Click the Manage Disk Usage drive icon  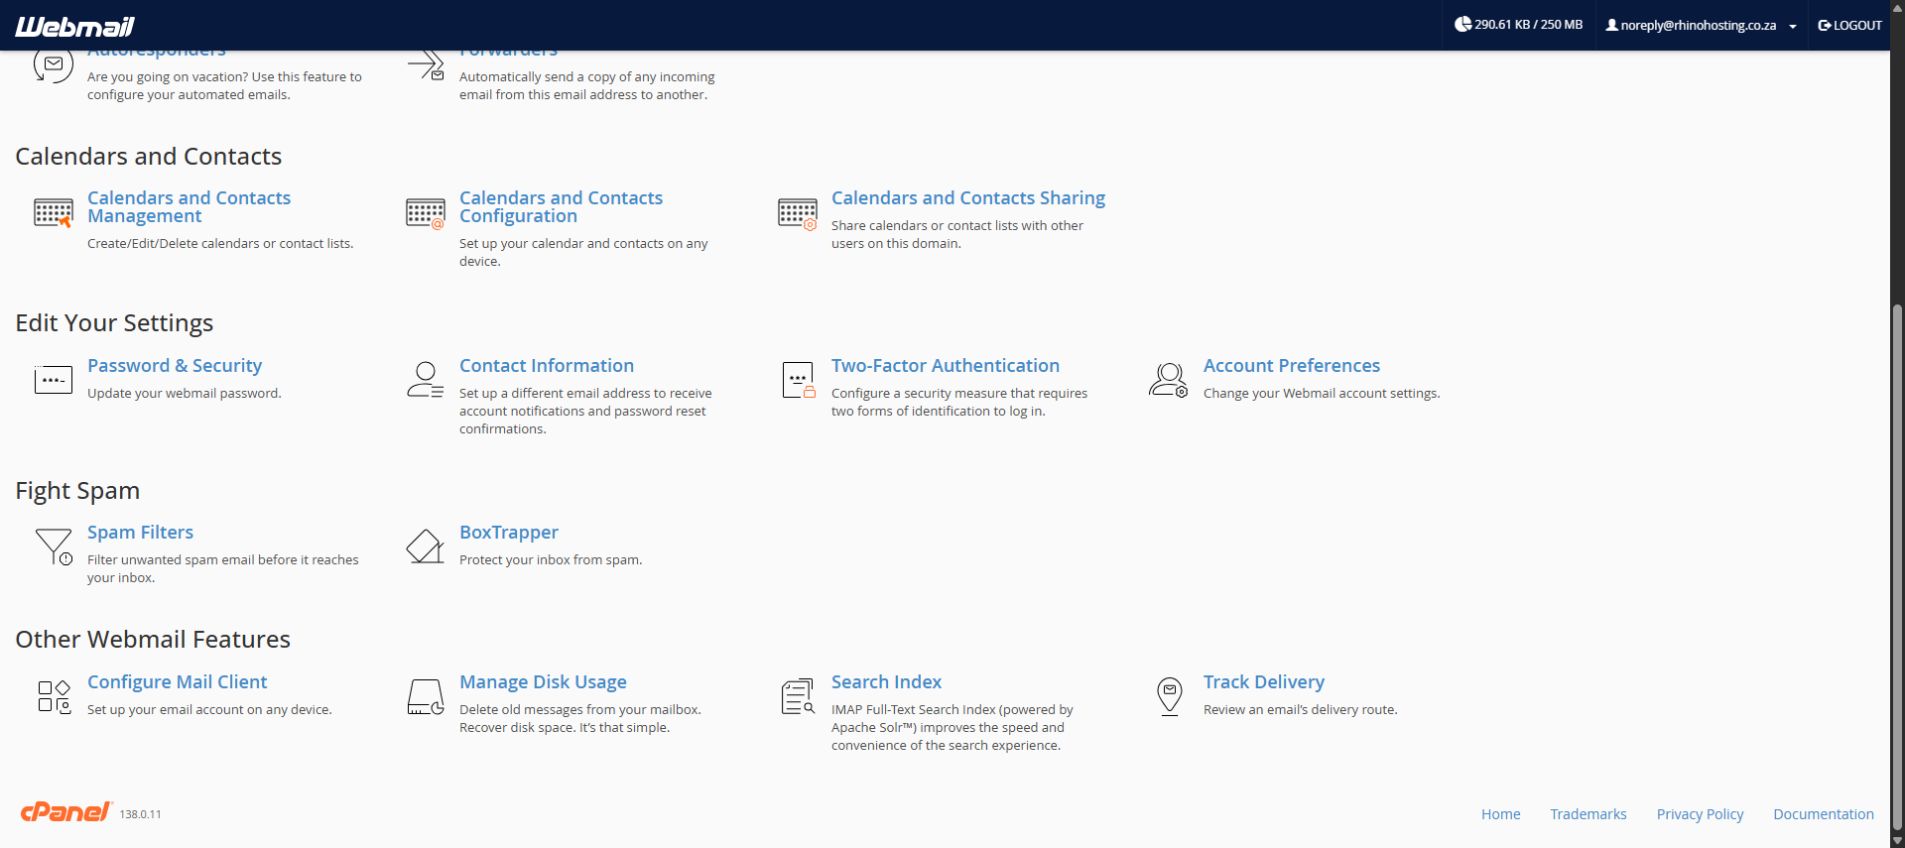425,696
